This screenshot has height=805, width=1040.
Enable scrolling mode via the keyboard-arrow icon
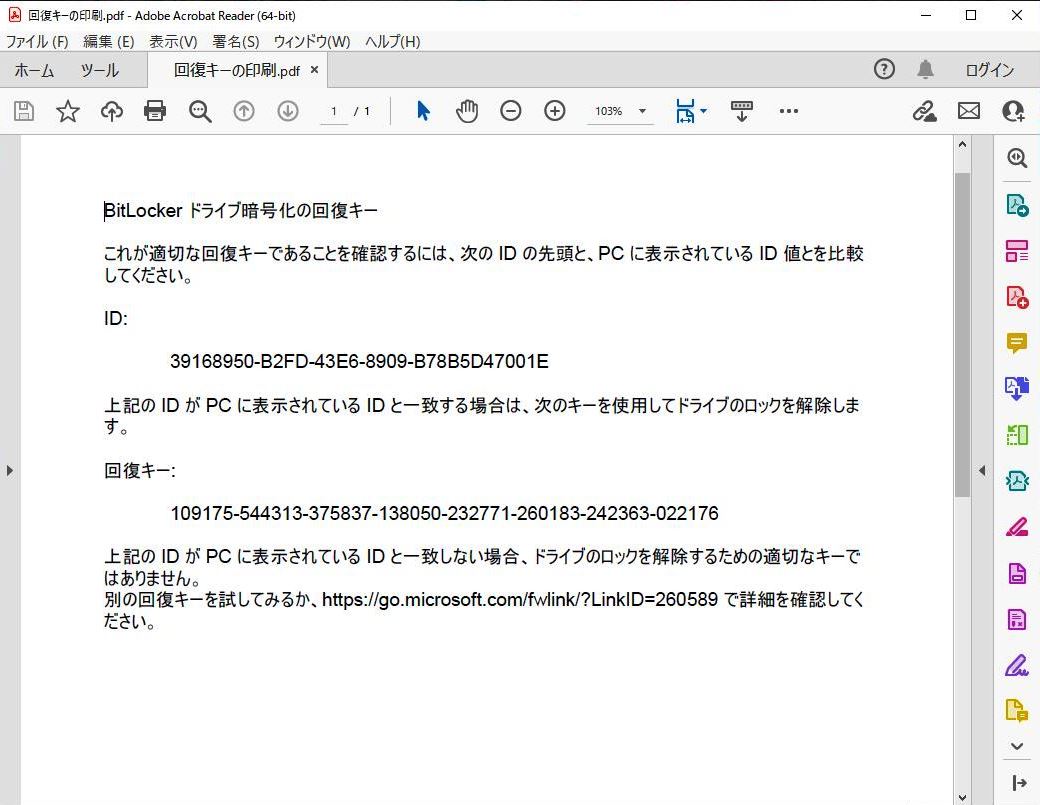(742, 111)
